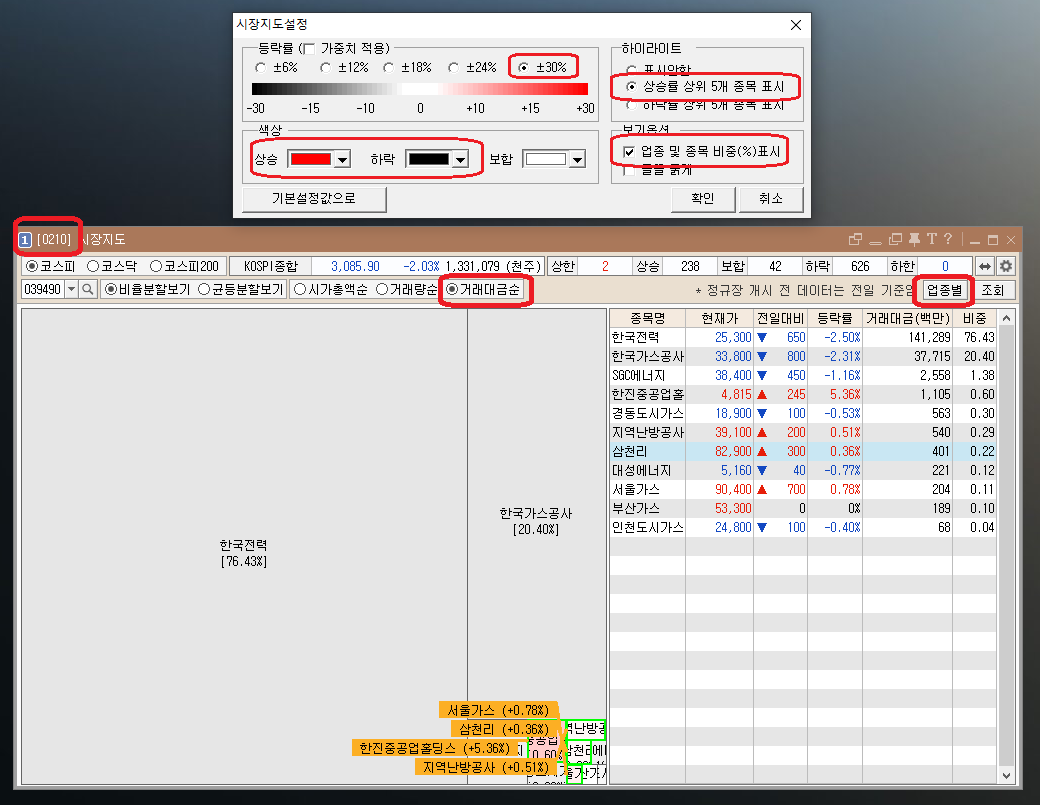
Task: Open the 하락 color dropdown arrow
Action: pos(460,159)
